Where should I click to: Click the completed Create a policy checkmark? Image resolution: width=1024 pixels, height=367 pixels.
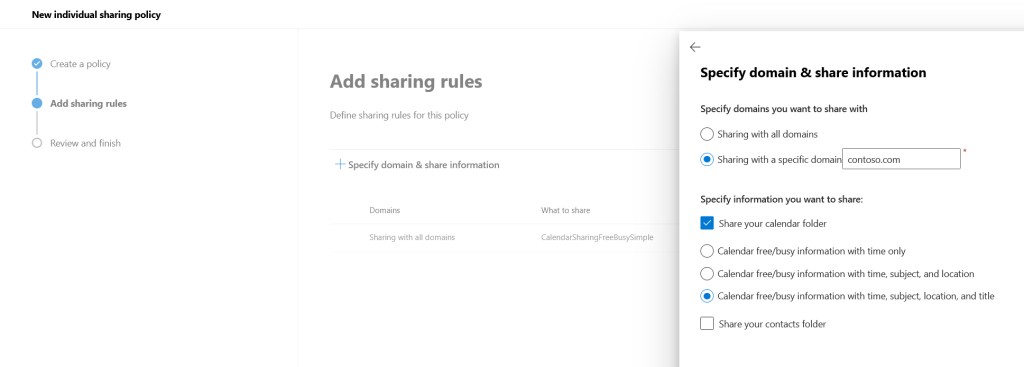[37, 63]
